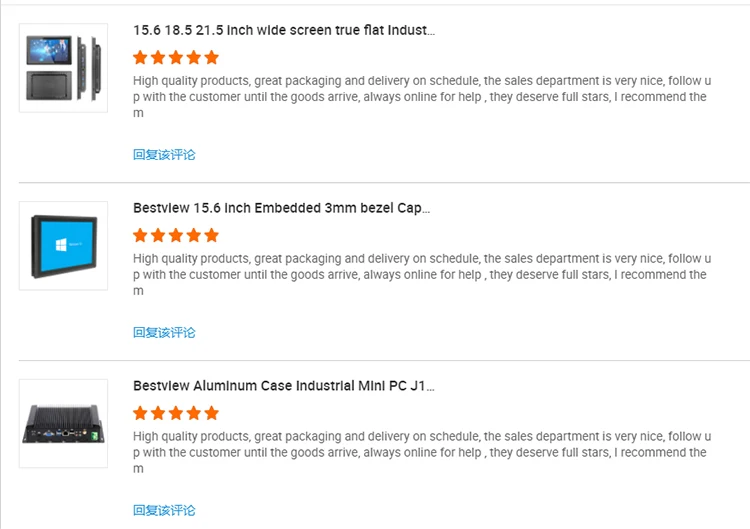Click the review text under the wide screen product

click(x=420, y=97)
